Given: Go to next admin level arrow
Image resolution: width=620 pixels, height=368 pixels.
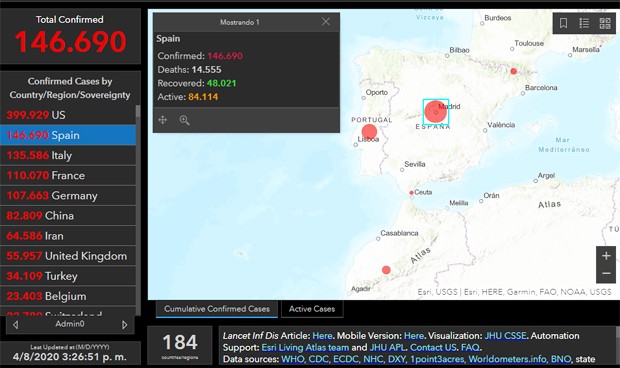Looking at the screenshot, I should 125,325.
